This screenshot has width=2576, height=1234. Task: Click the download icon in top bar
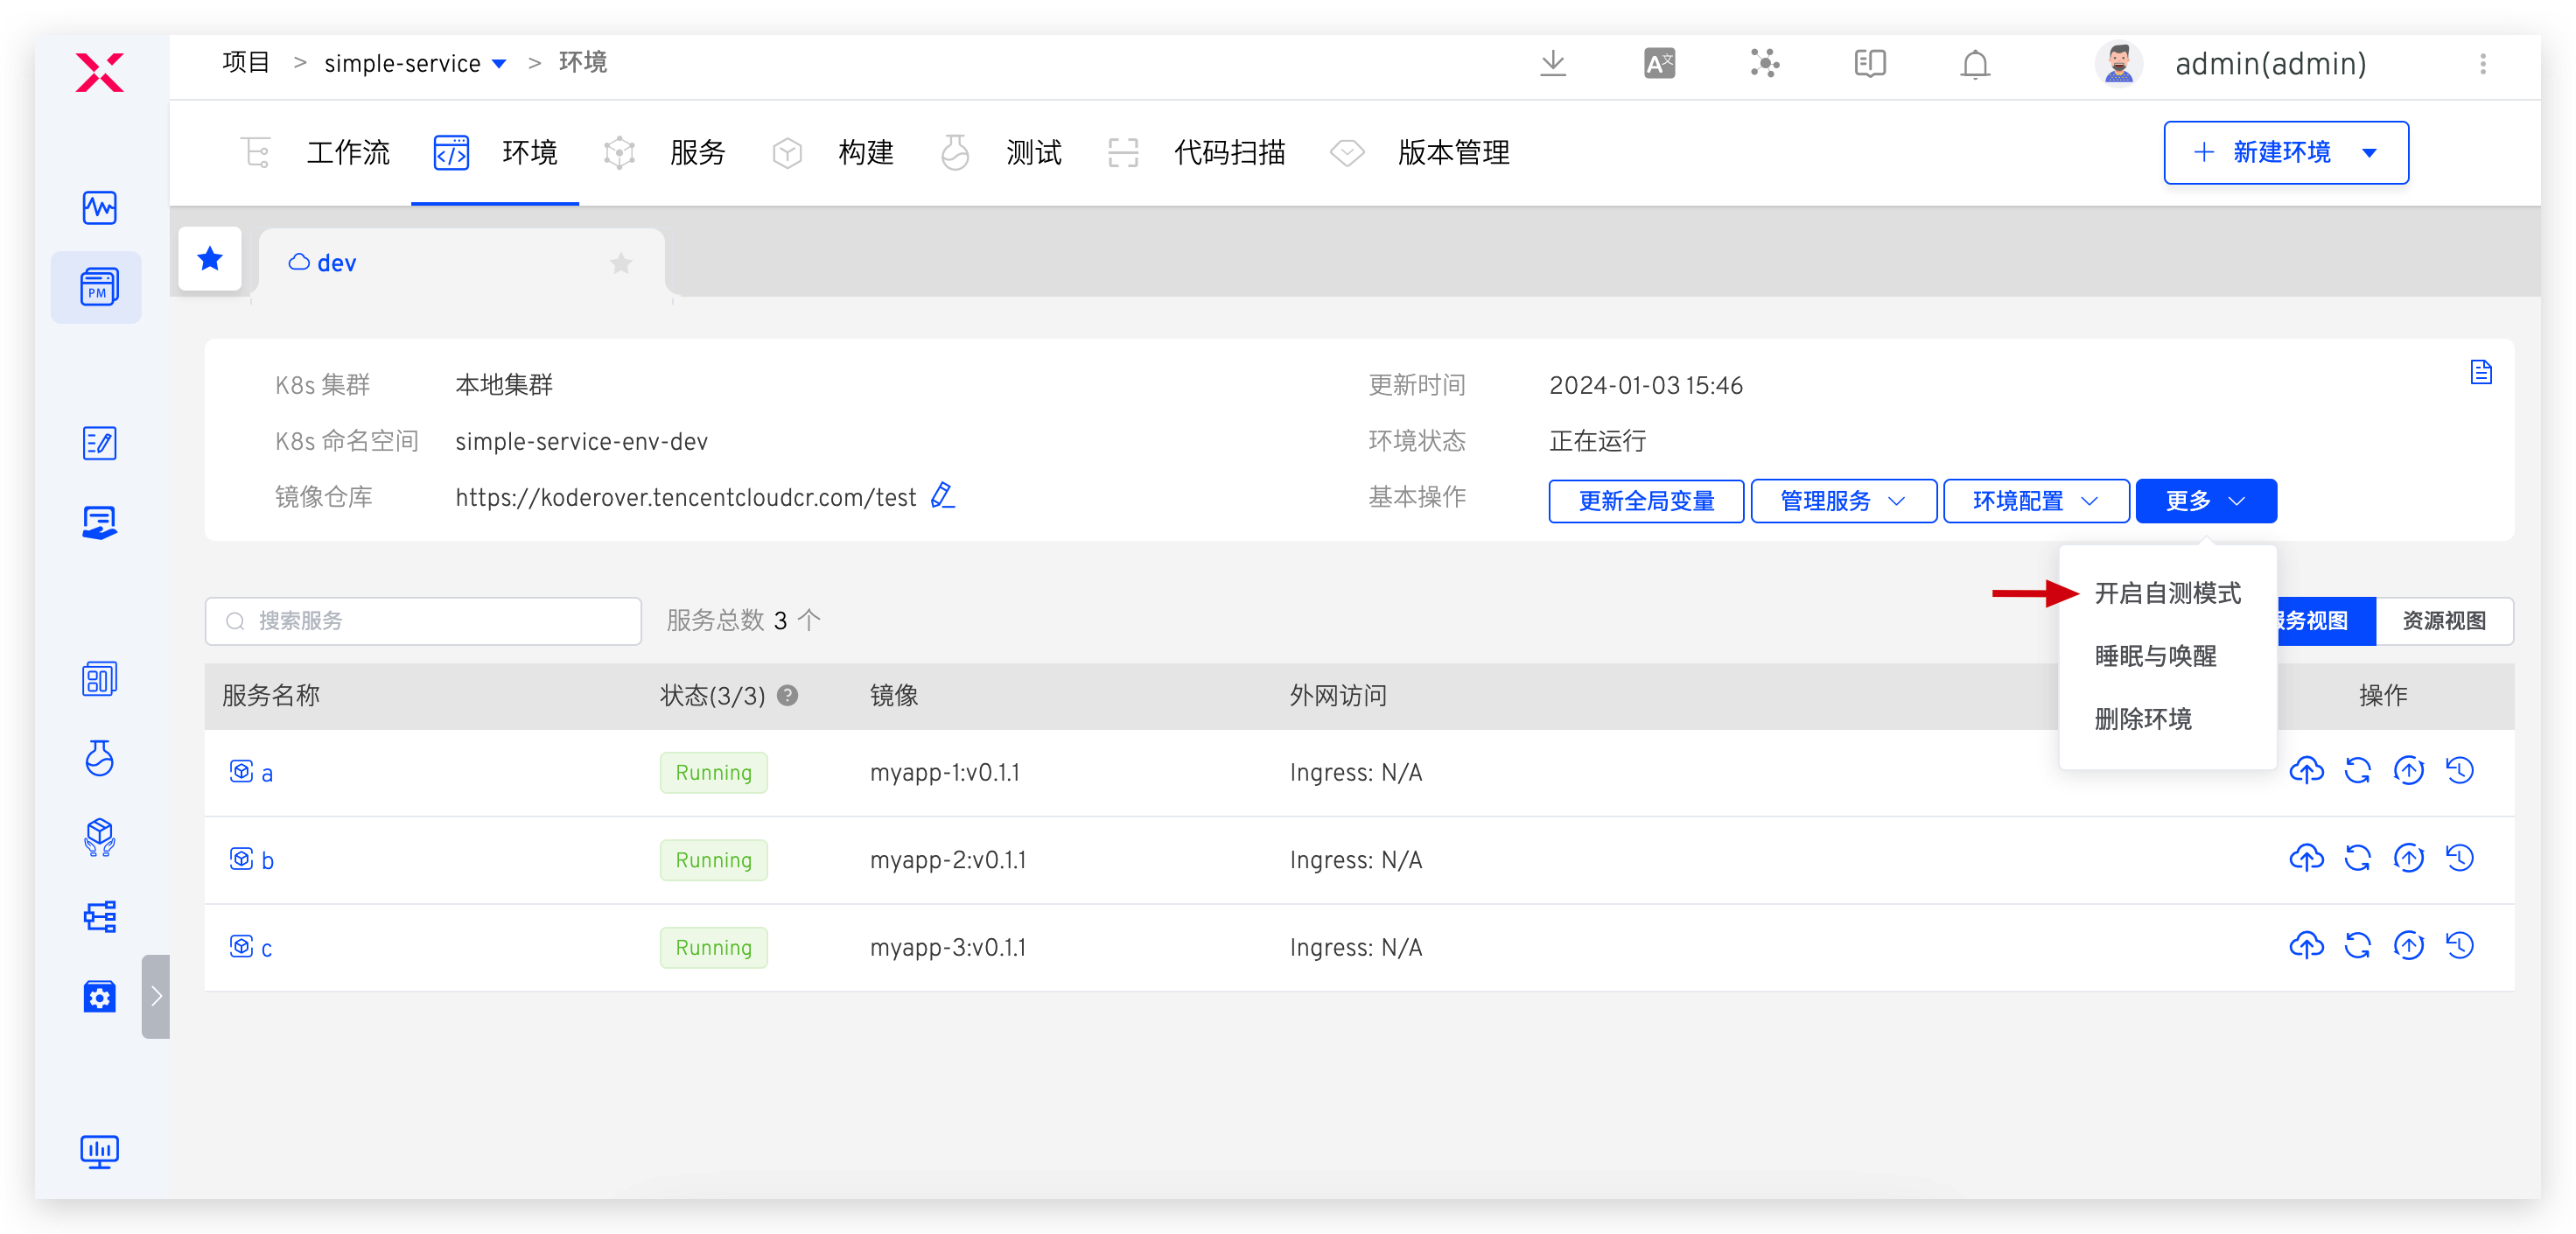(x=1552, y=64)
